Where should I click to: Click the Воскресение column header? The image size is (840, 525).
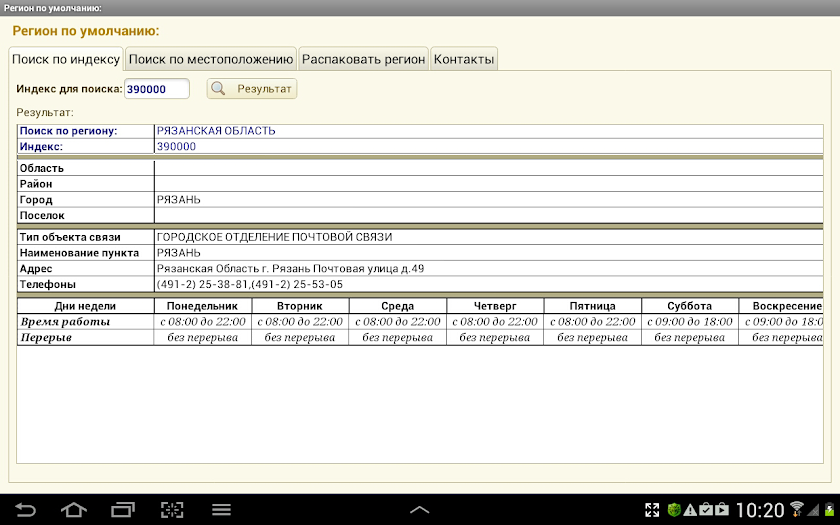click(x=781, y=306)
